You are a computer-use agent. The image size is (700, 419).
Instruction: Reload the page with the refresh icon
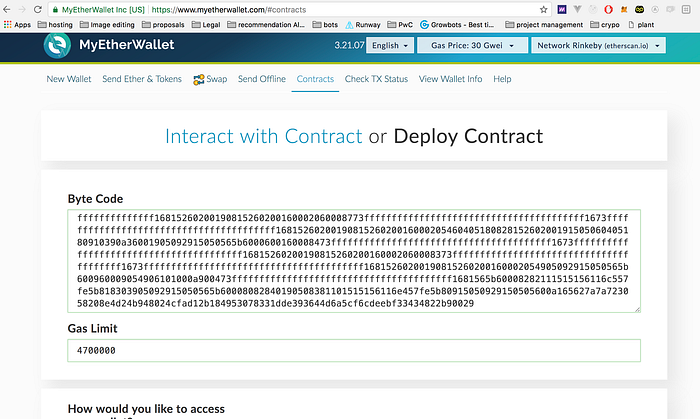pyautogui.click(x=38, y=9)
